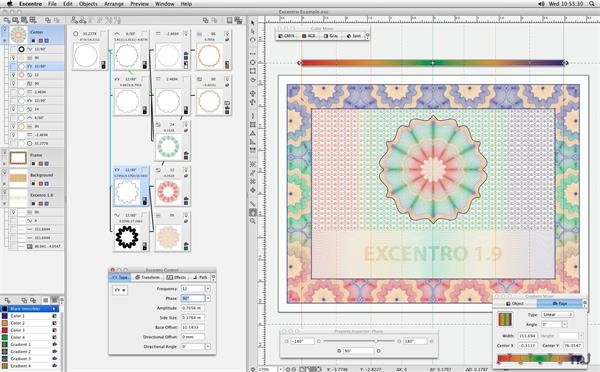Select the magnifier zoom tool
This screenshot has width=600, height=372.
tap(253, 221)
